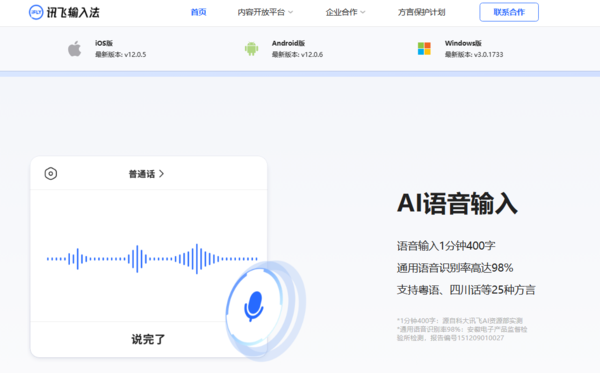Expand the 内容开放平台 dropdown chevron
The height and width of the screenshot is (373, 600).
click(x=291, y=12)
